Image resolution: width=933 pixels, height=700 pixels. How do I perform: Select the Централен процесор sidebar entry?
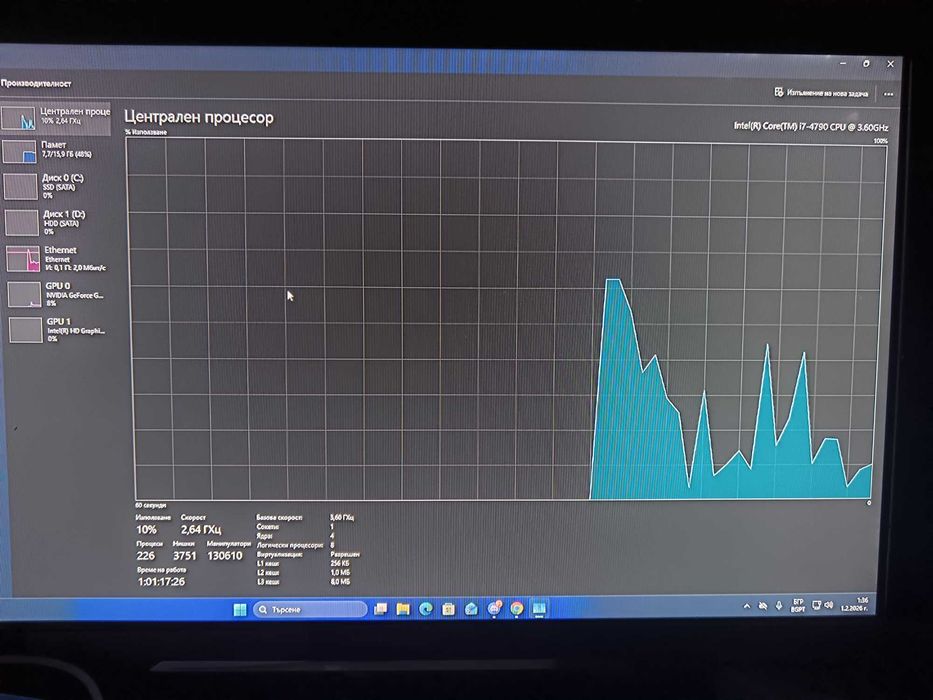click(56, 118)
